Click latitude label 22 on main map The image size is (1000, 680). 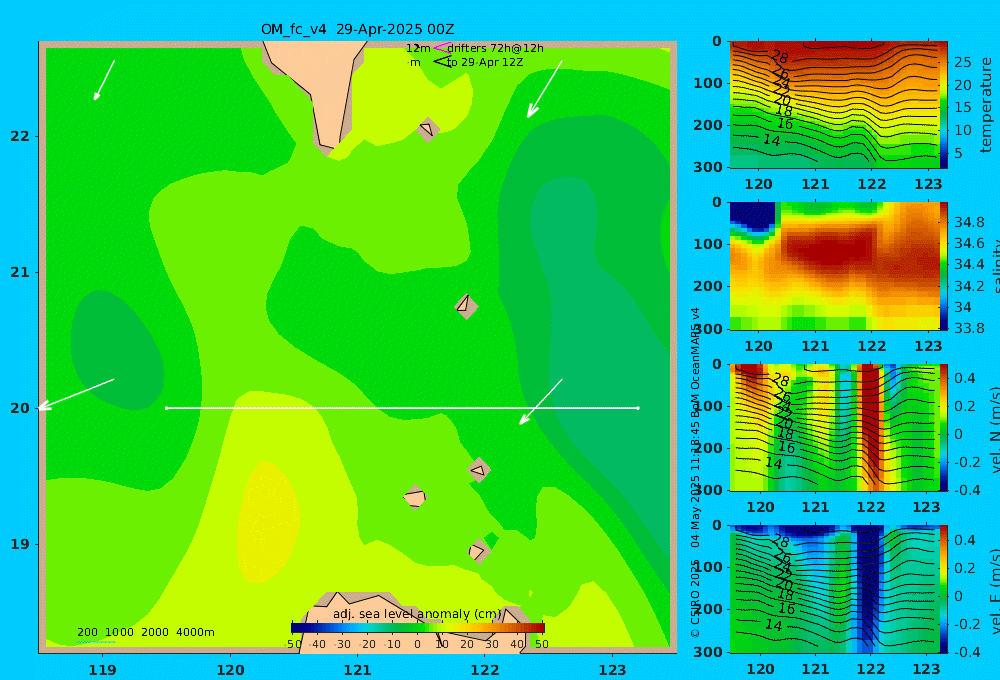click(x=20, y=136)
